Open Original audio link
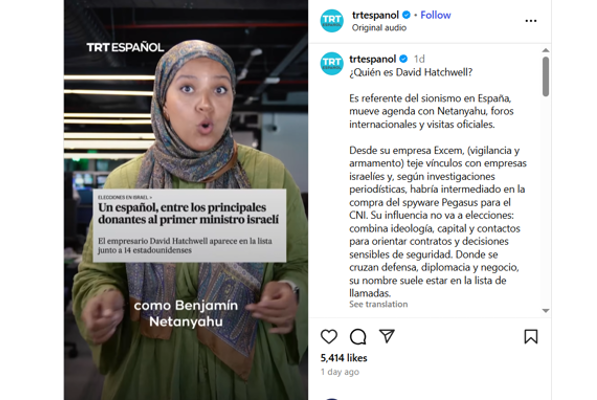The height and width of the screenshot is (400, 597). tap(379, 28)
